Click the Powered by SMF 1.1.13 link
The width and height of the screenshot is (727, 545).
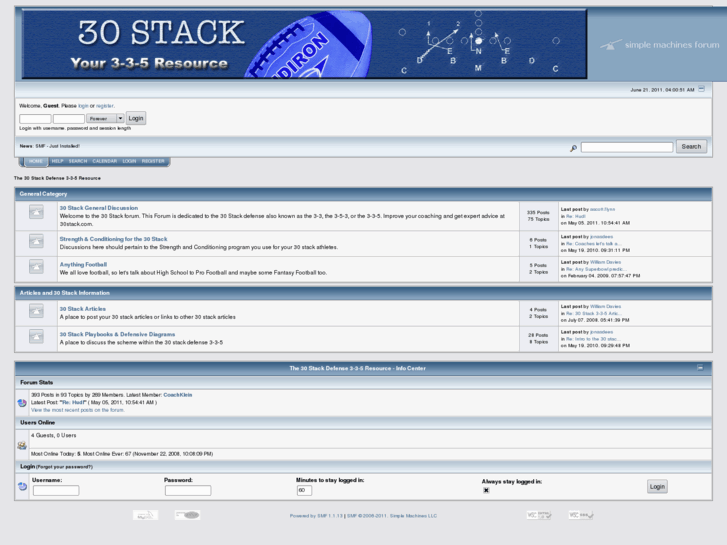(x=316, y=516)
